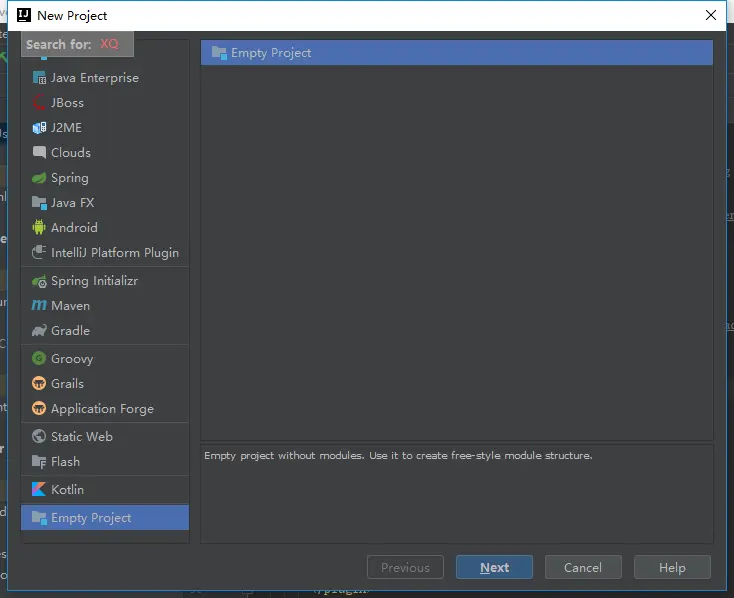
Task: Select Spring Initializr entry
Action: 105,281
